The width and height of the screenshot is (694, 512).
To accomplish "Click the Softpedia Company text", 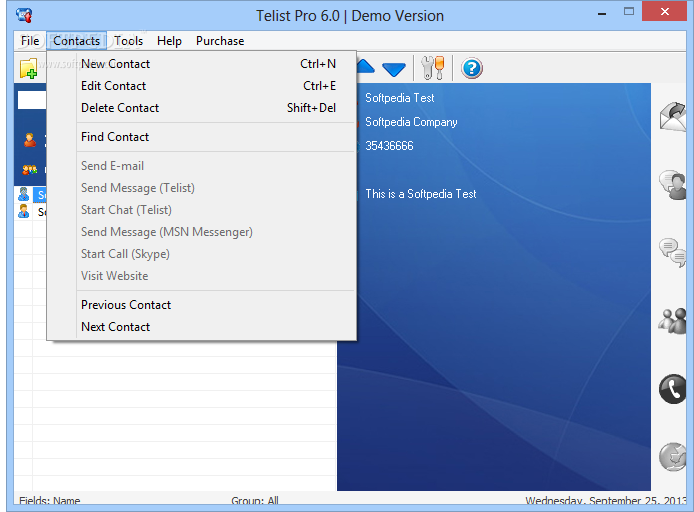I will click(x=411, y=122).
